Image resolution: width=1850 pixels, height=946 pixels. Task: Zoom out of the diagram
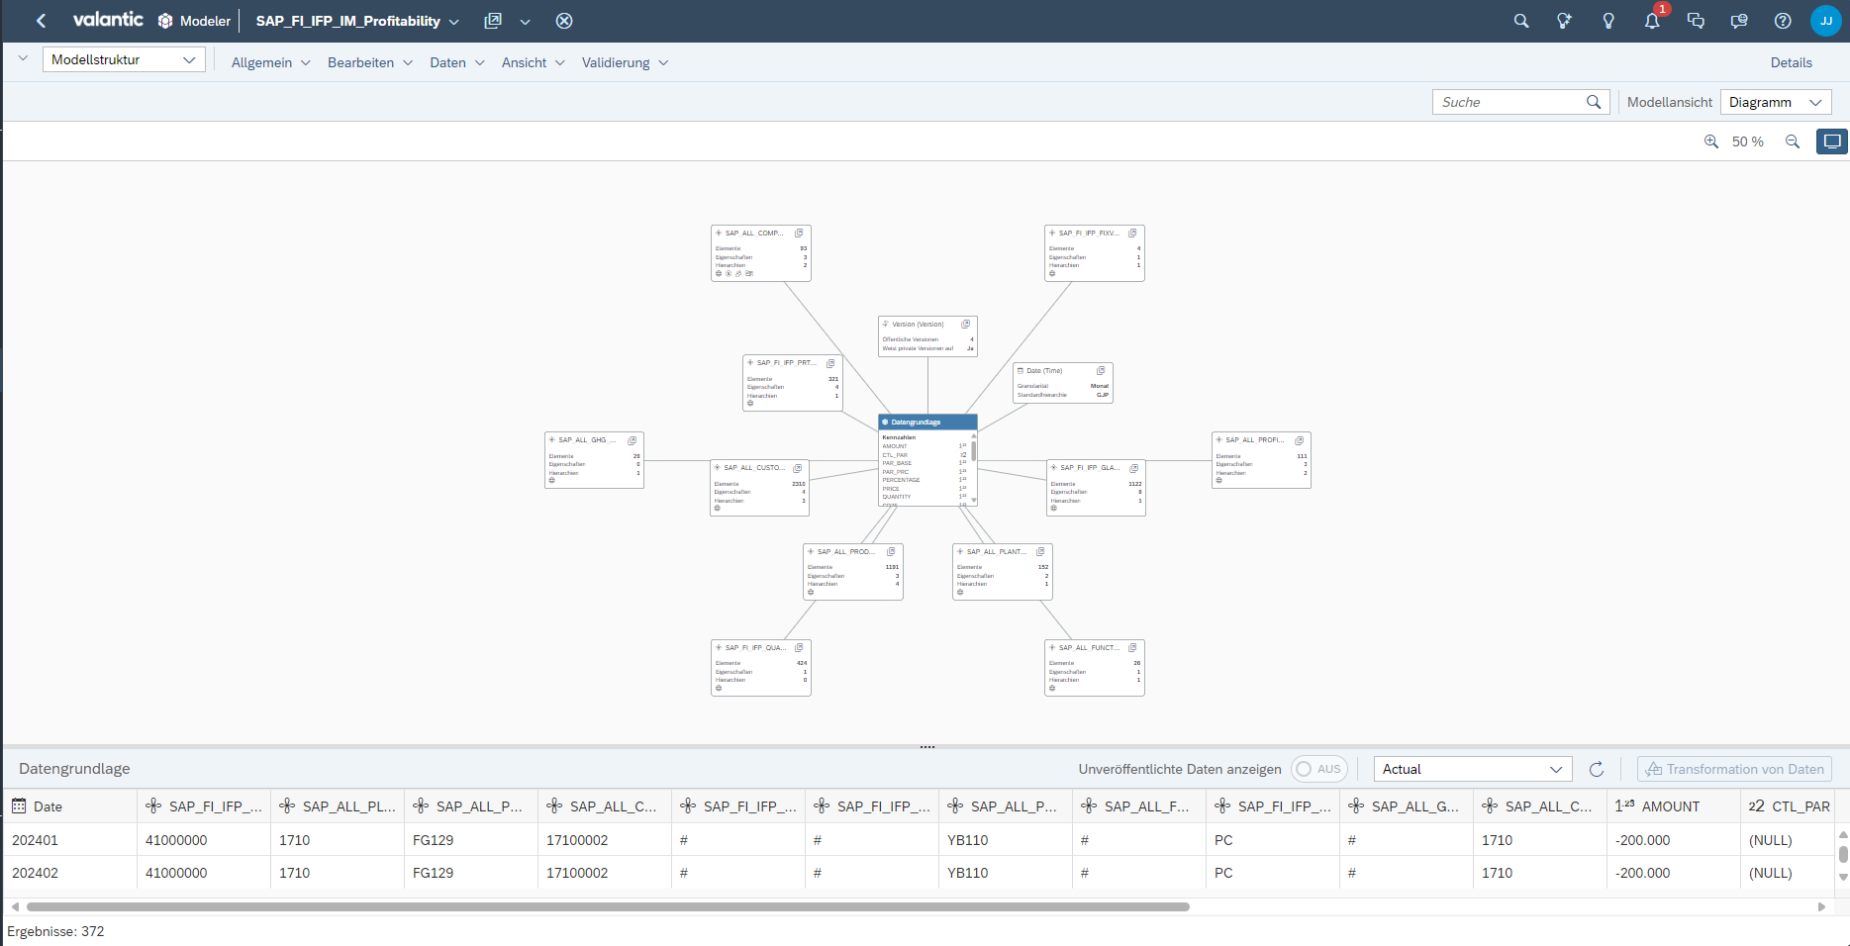point(1792,142)
